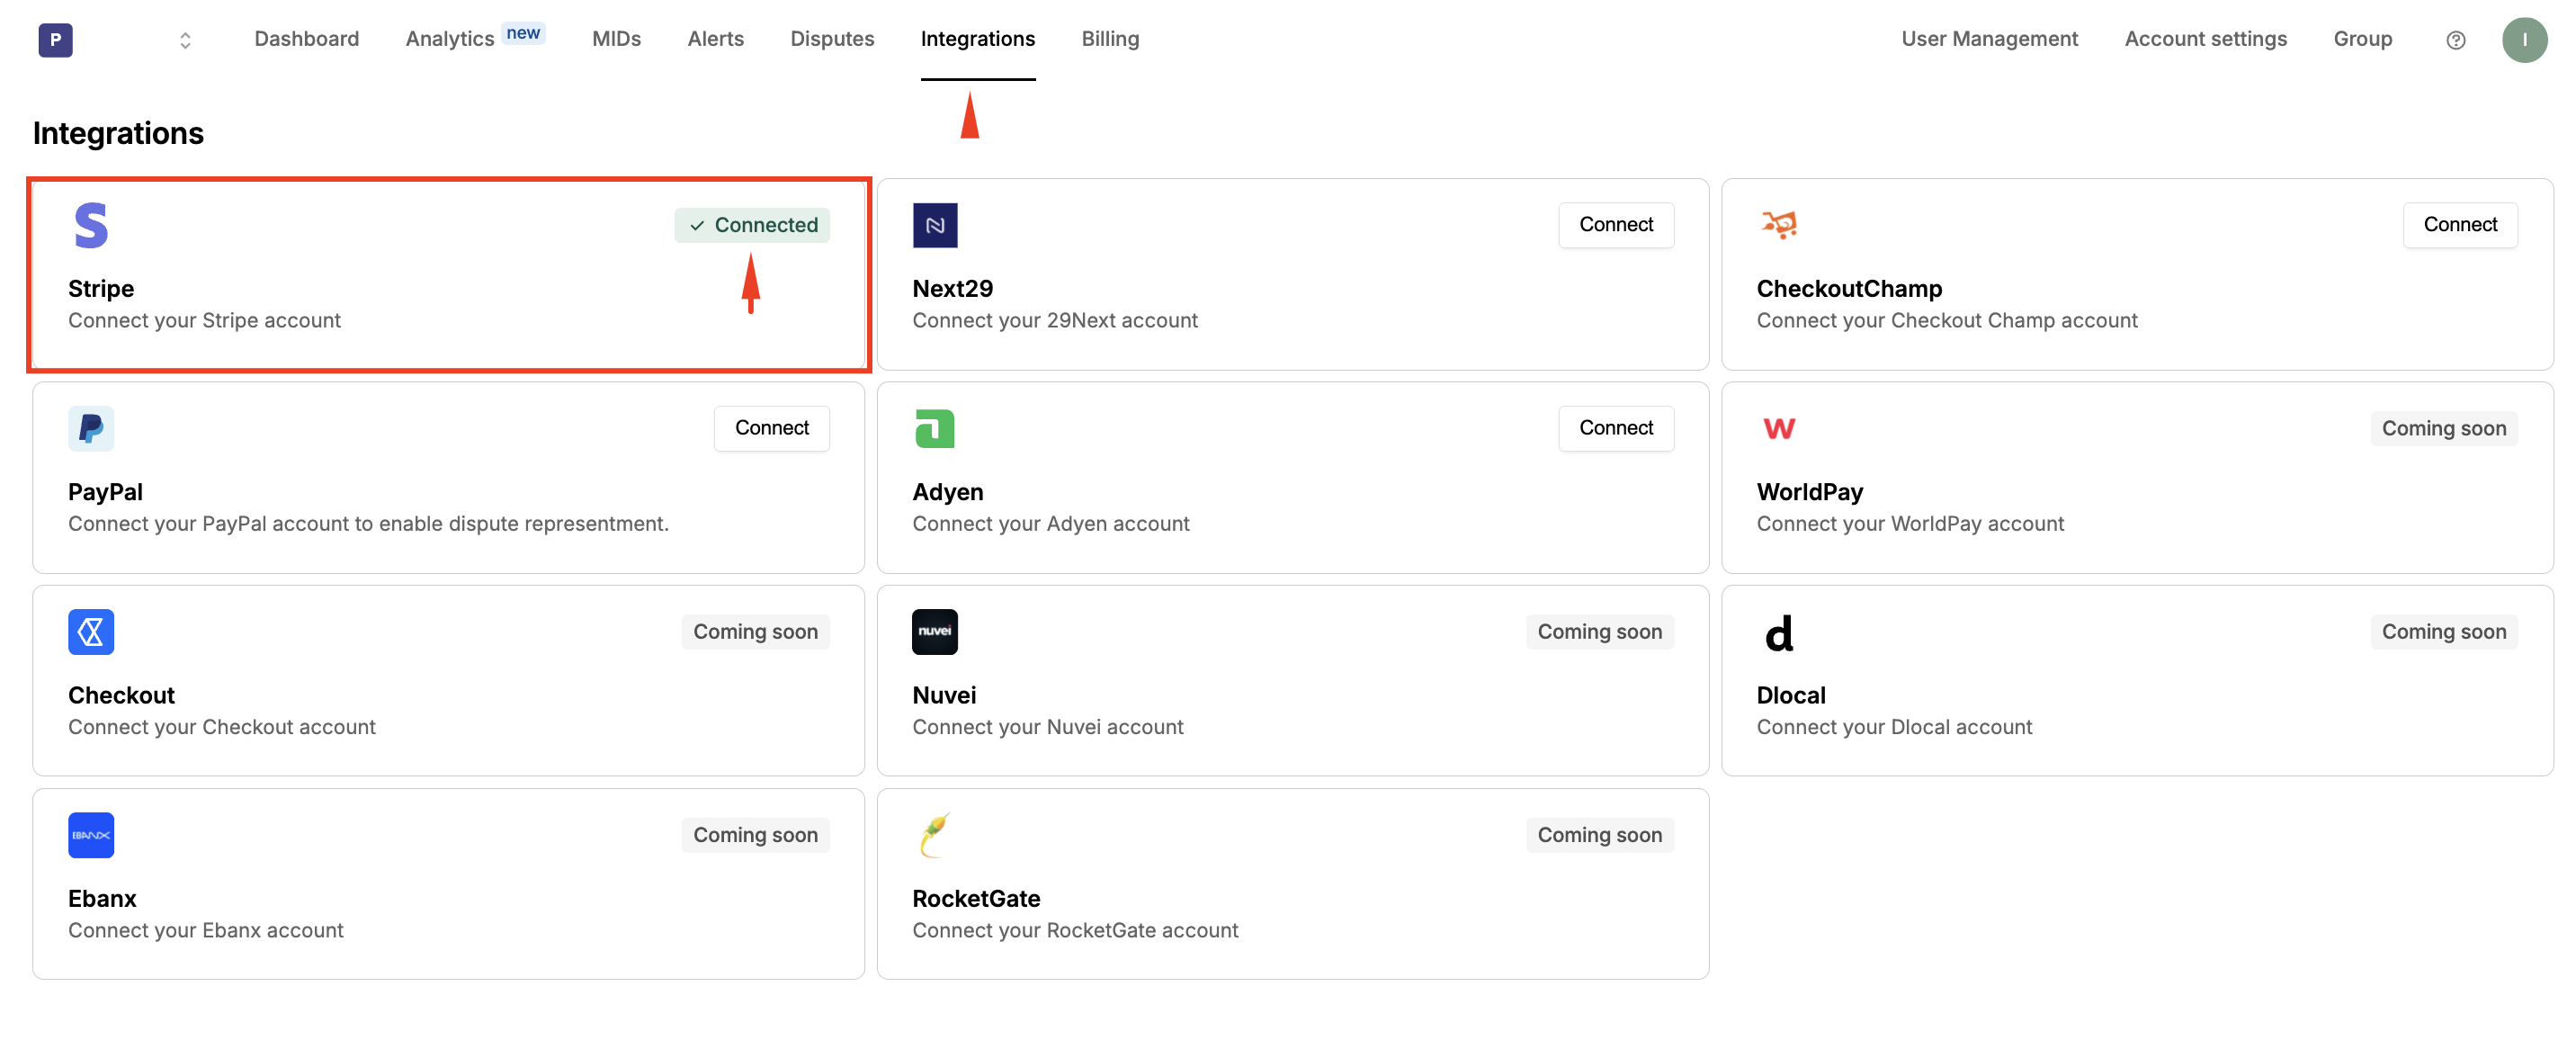Viewport: 2576px width, 1058px height.
Task: Go to the Dashboard tab
Action: click(x=306, y=39)
